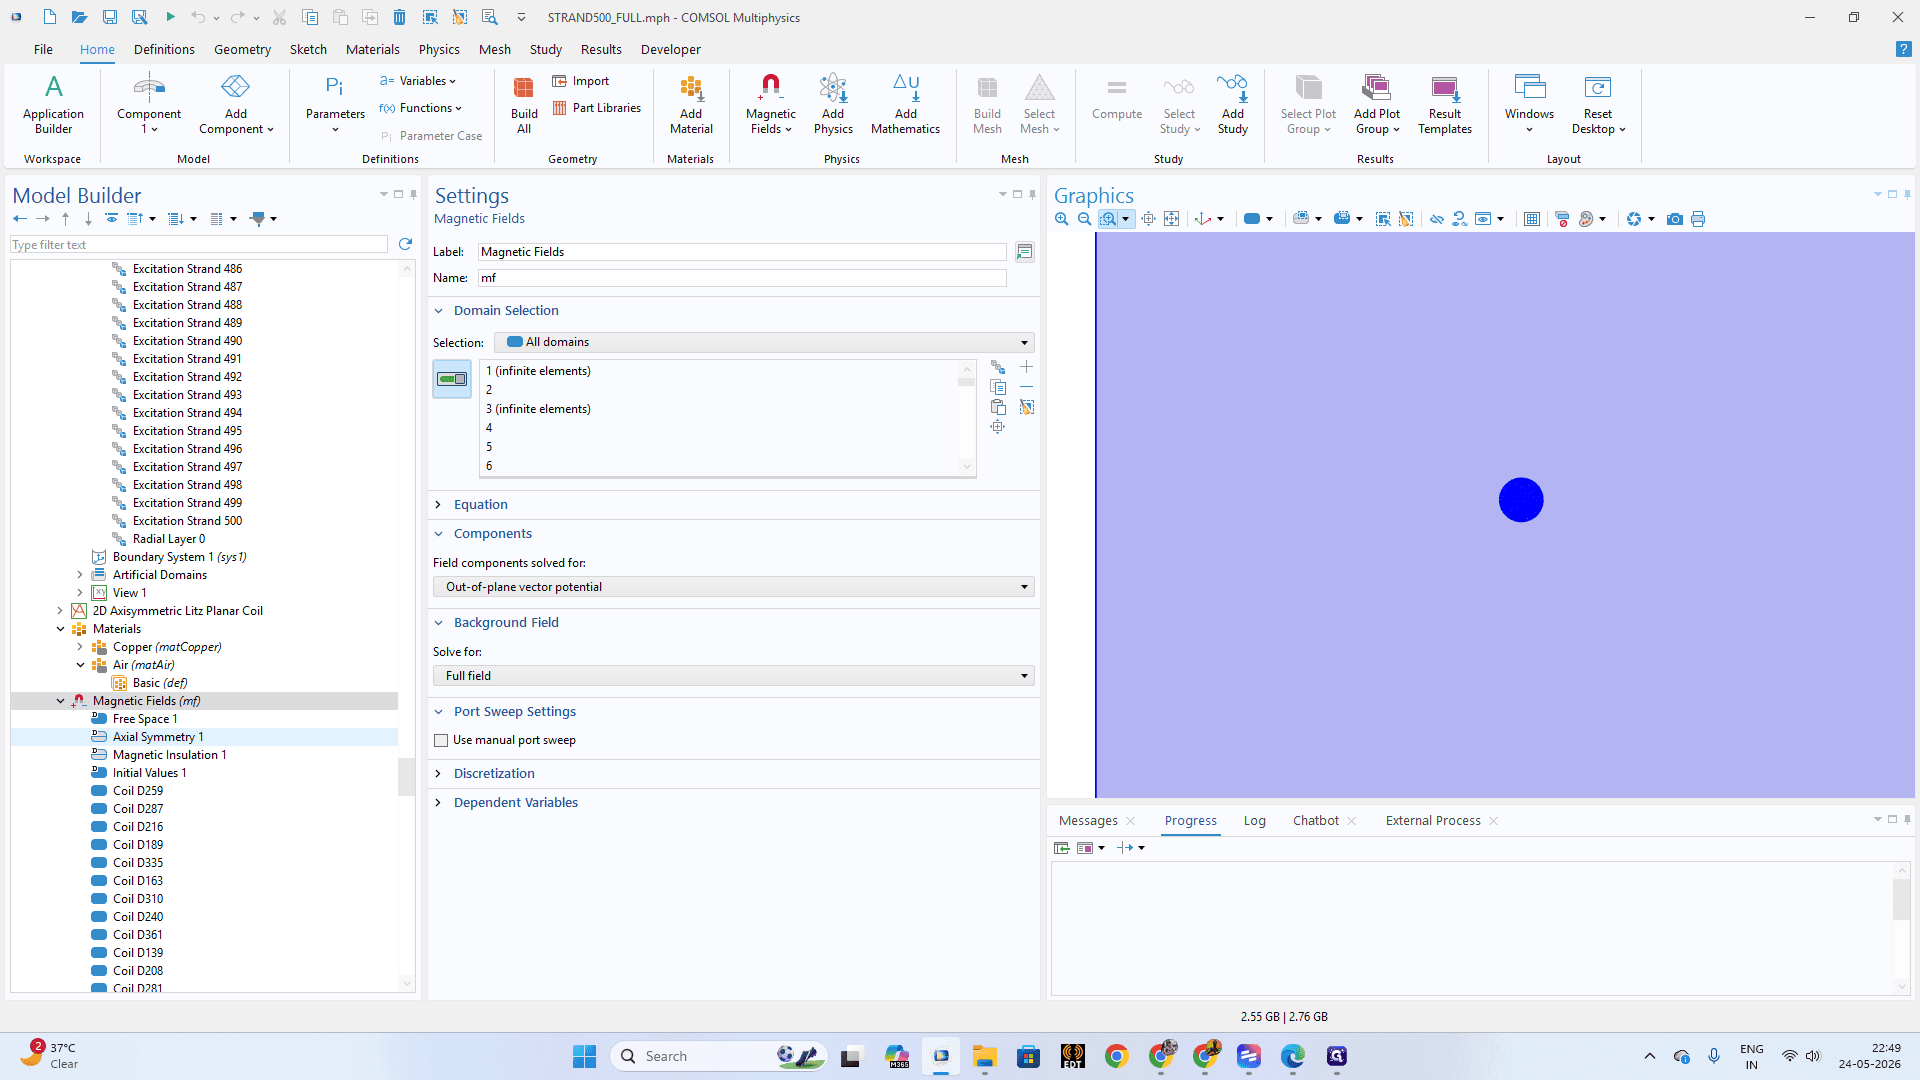Open the Variables menu button
1920x1080 pixels.
tap(418, 81)
